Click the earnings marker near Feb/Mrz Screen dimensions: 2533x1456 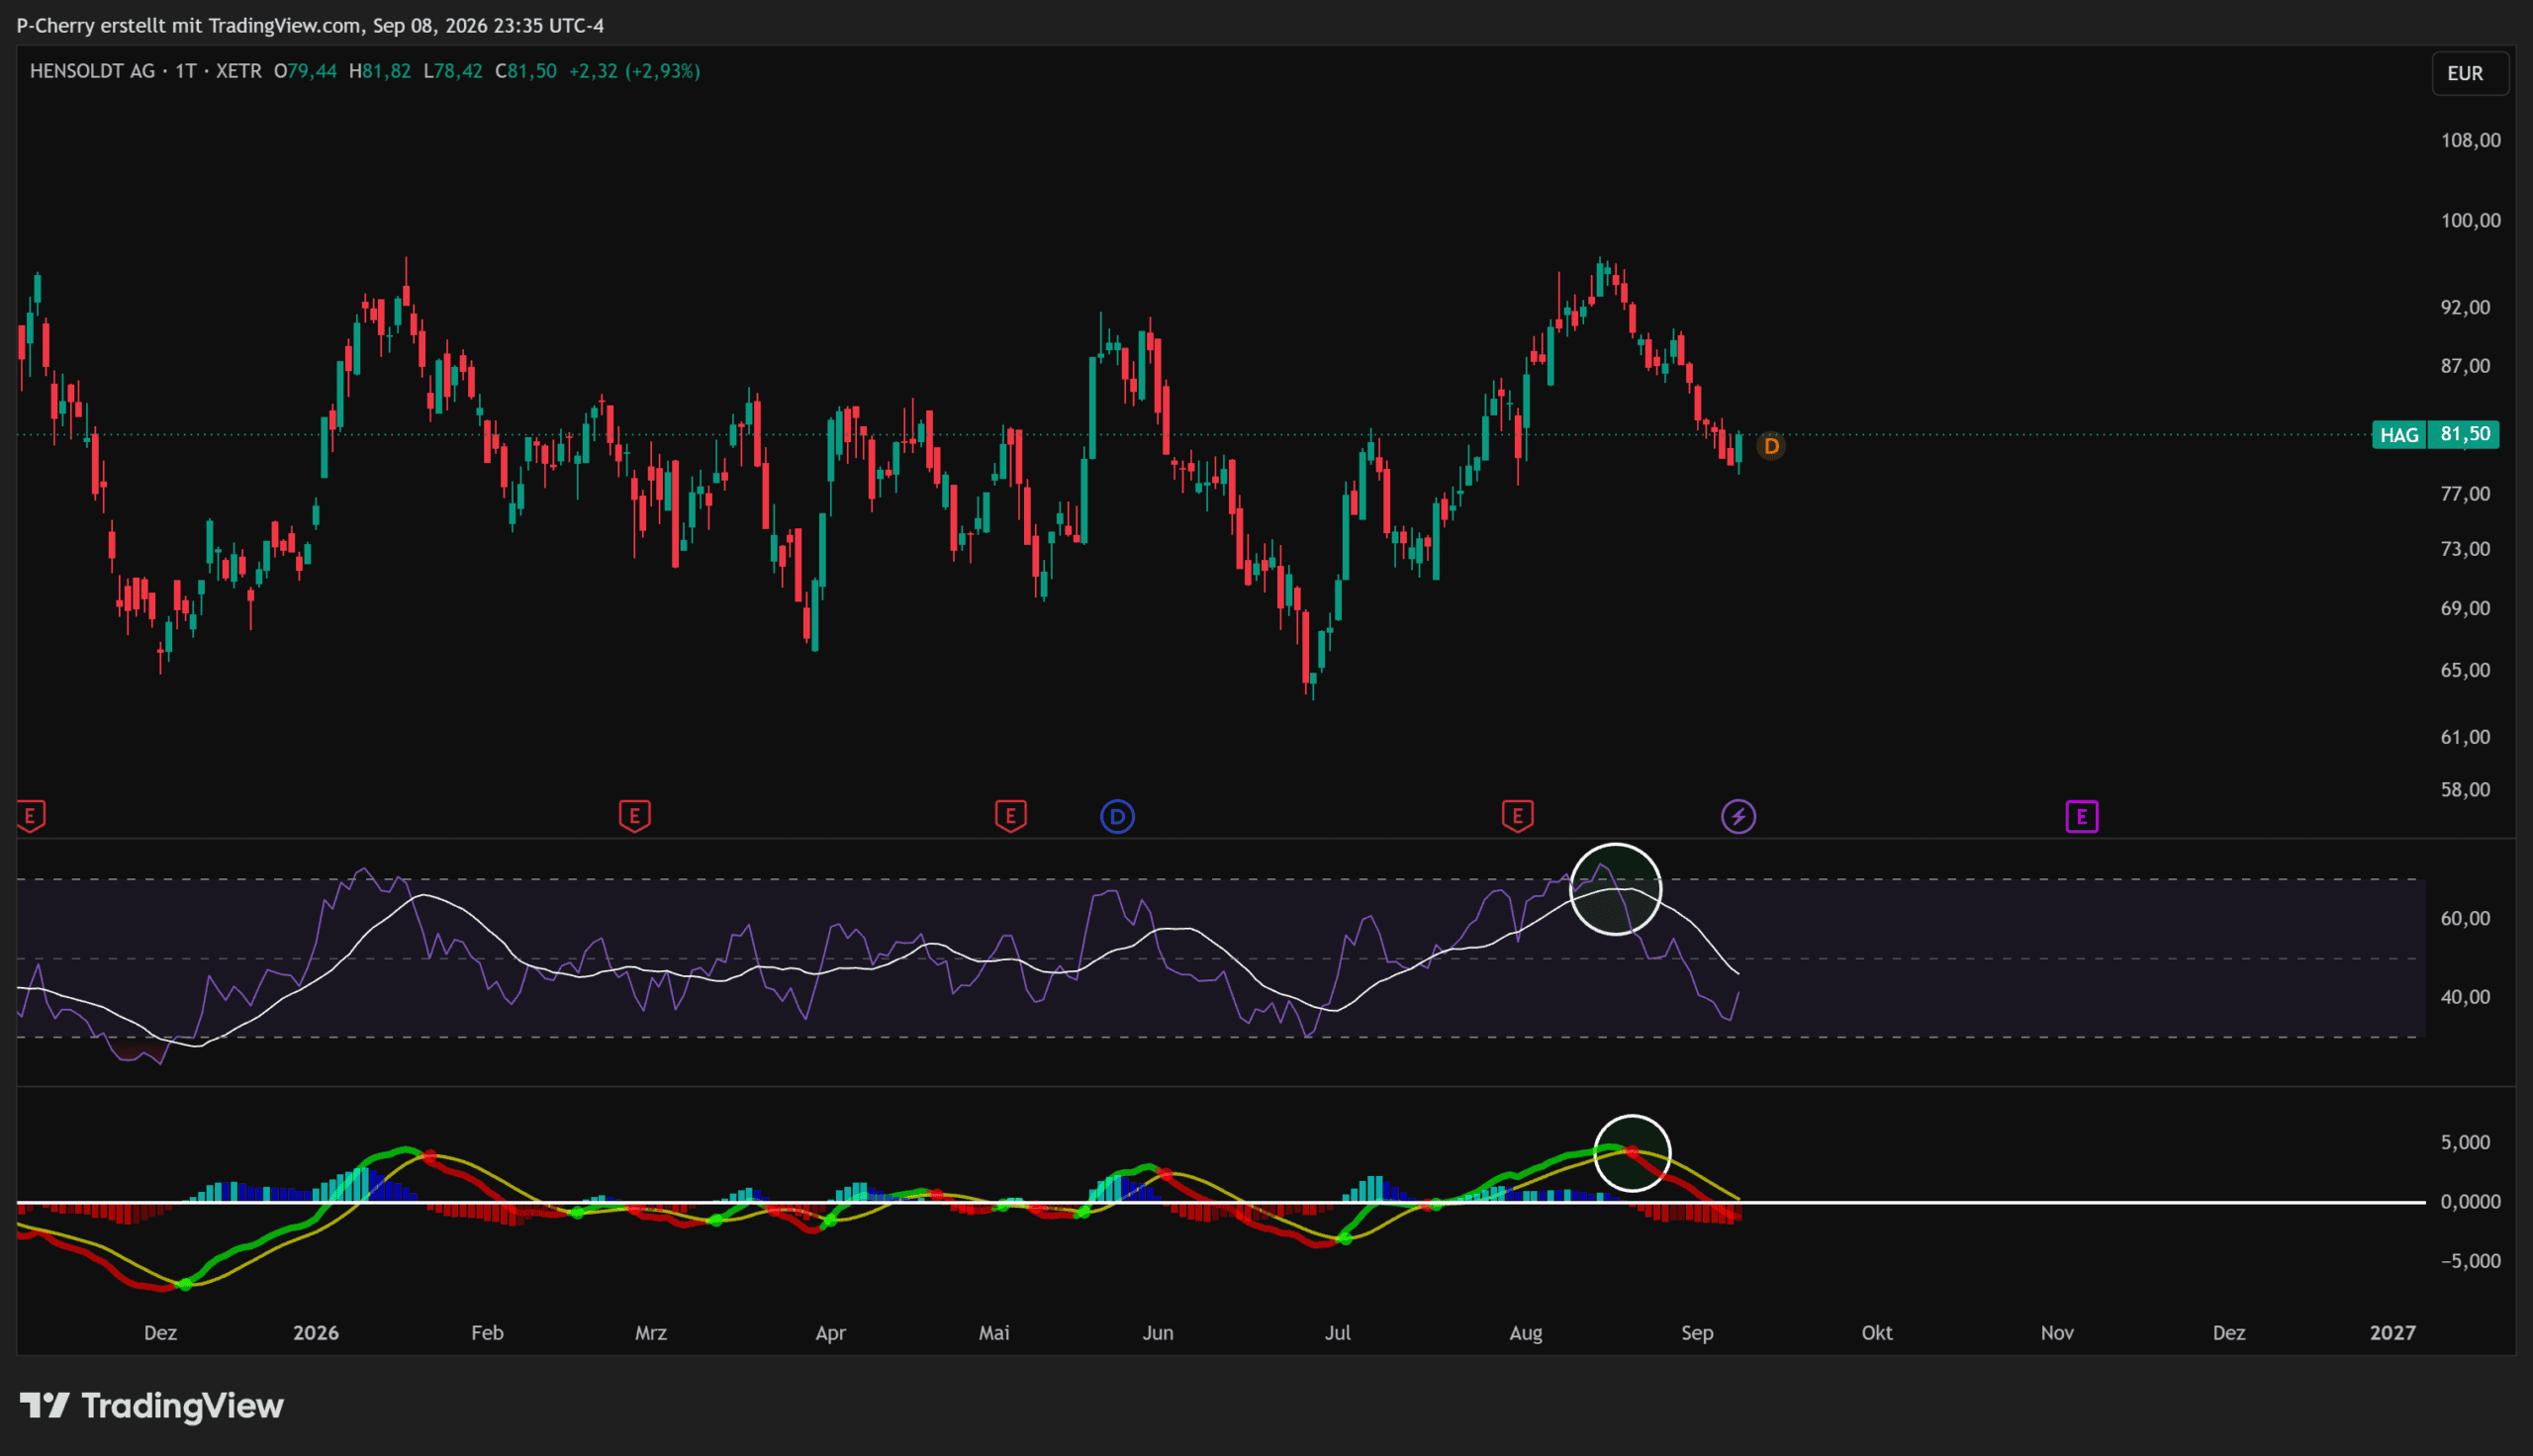pyautogui.click(x=635, y=816)
